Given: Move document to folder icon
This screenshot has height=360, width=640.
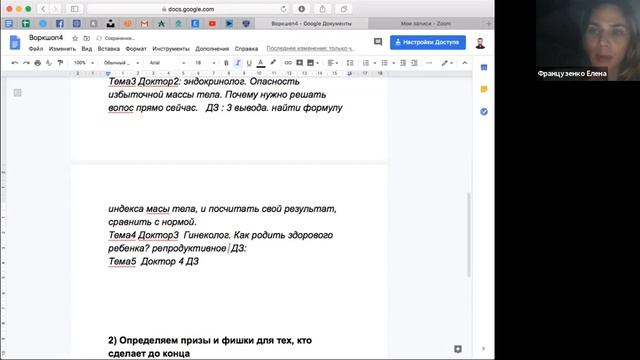Looking at the screenshot, I should click(x=87, y=38).
